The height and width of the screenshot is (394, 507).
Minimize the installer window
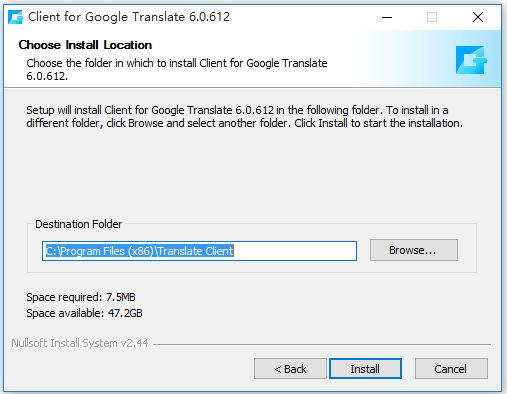(387, 17)
